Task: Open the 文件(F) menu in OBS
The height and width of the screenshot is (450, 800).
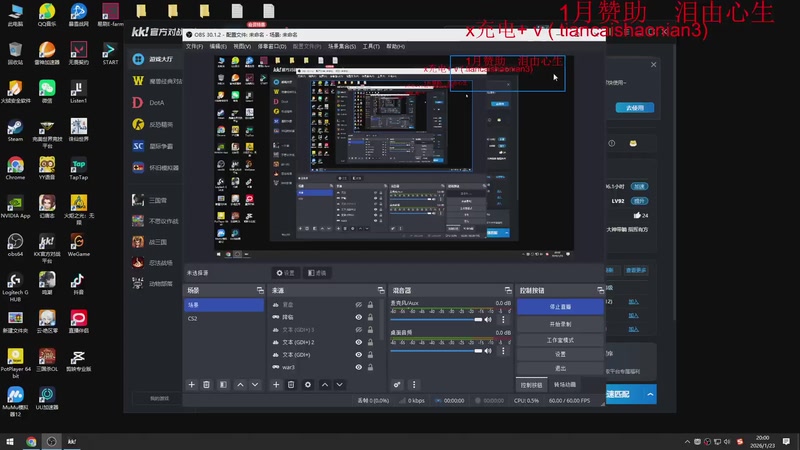Action: tap(194, 46)
